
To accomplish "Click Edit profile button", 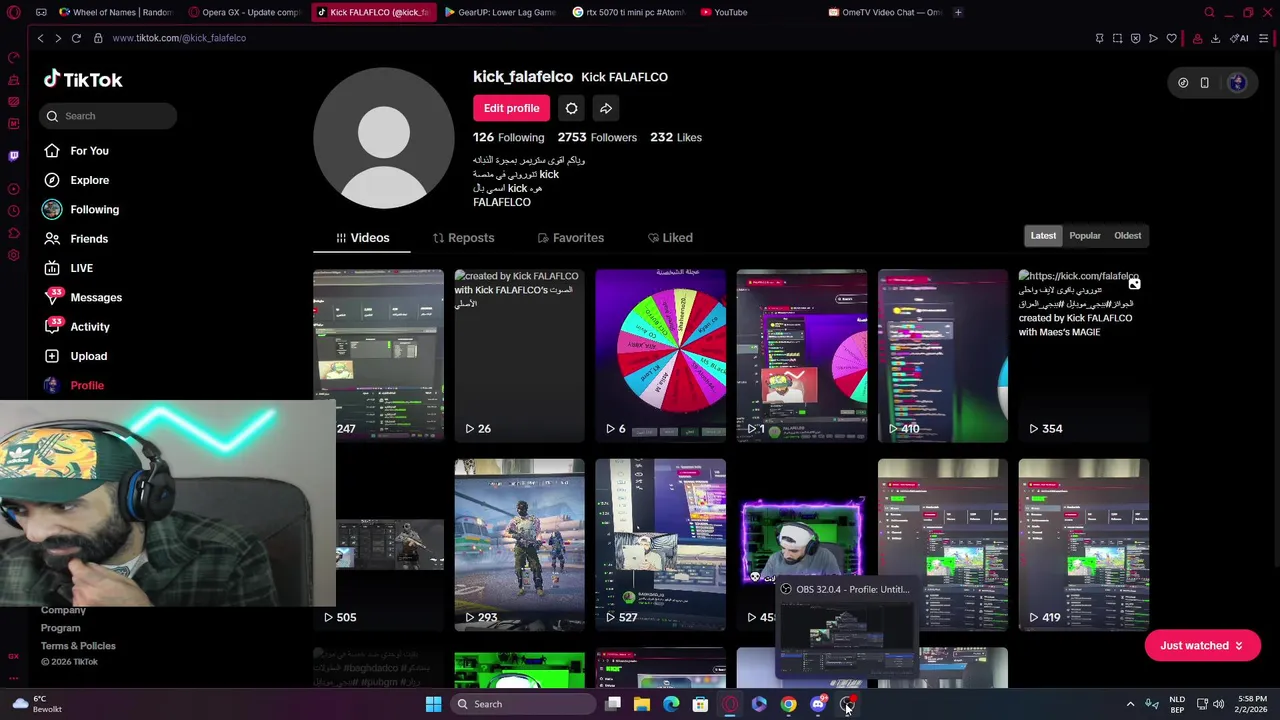I will [x=511, y=108].
